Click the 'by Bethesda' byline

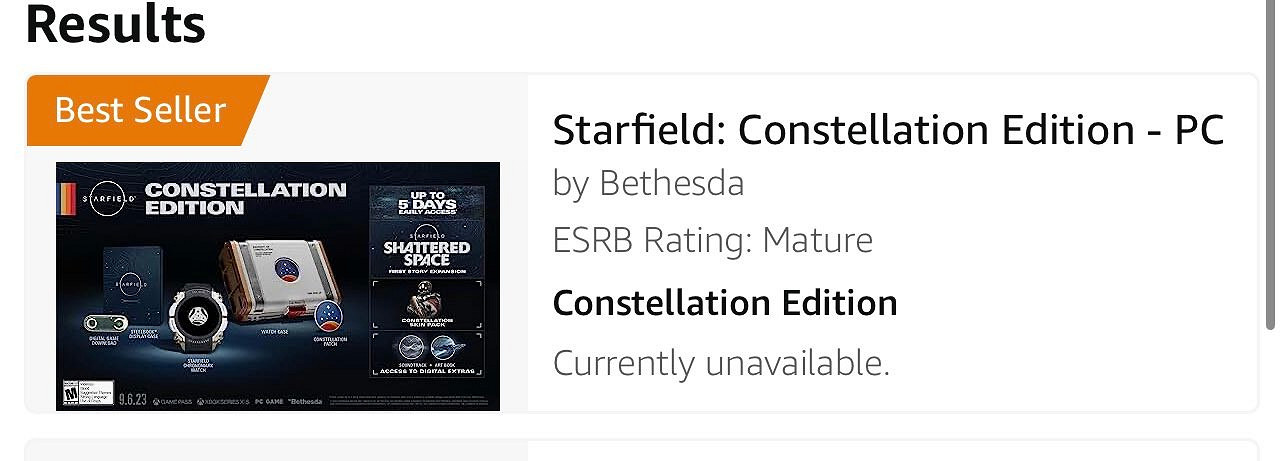coord(648,183)
